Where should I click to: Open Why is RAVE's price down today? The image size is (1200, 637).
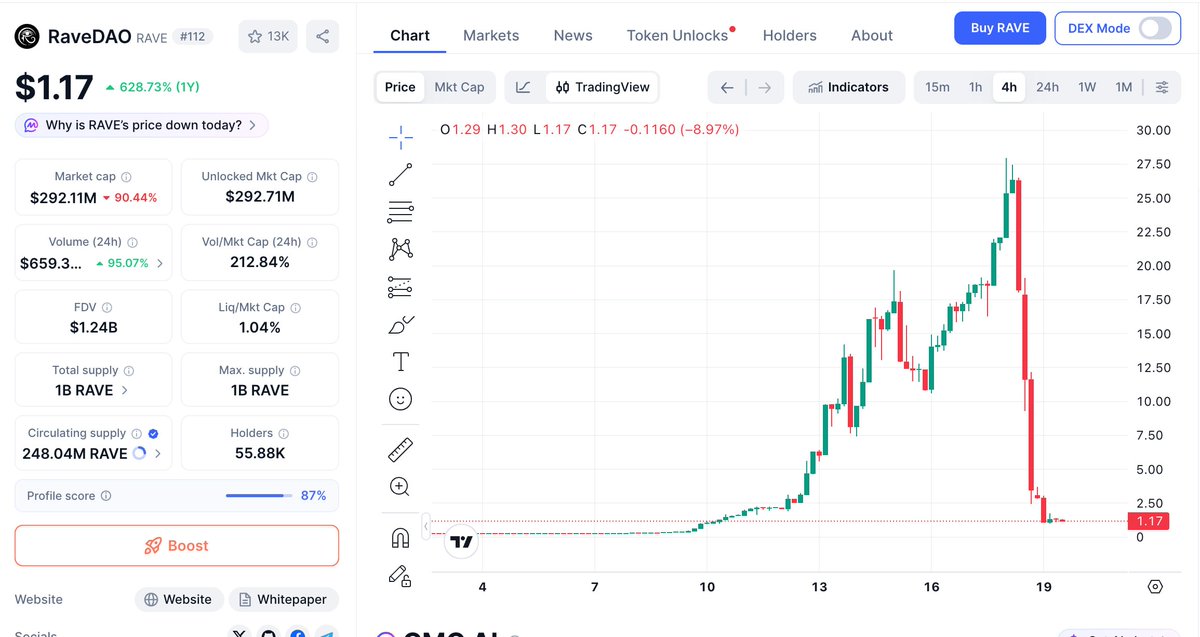click(x=141, y=125)
